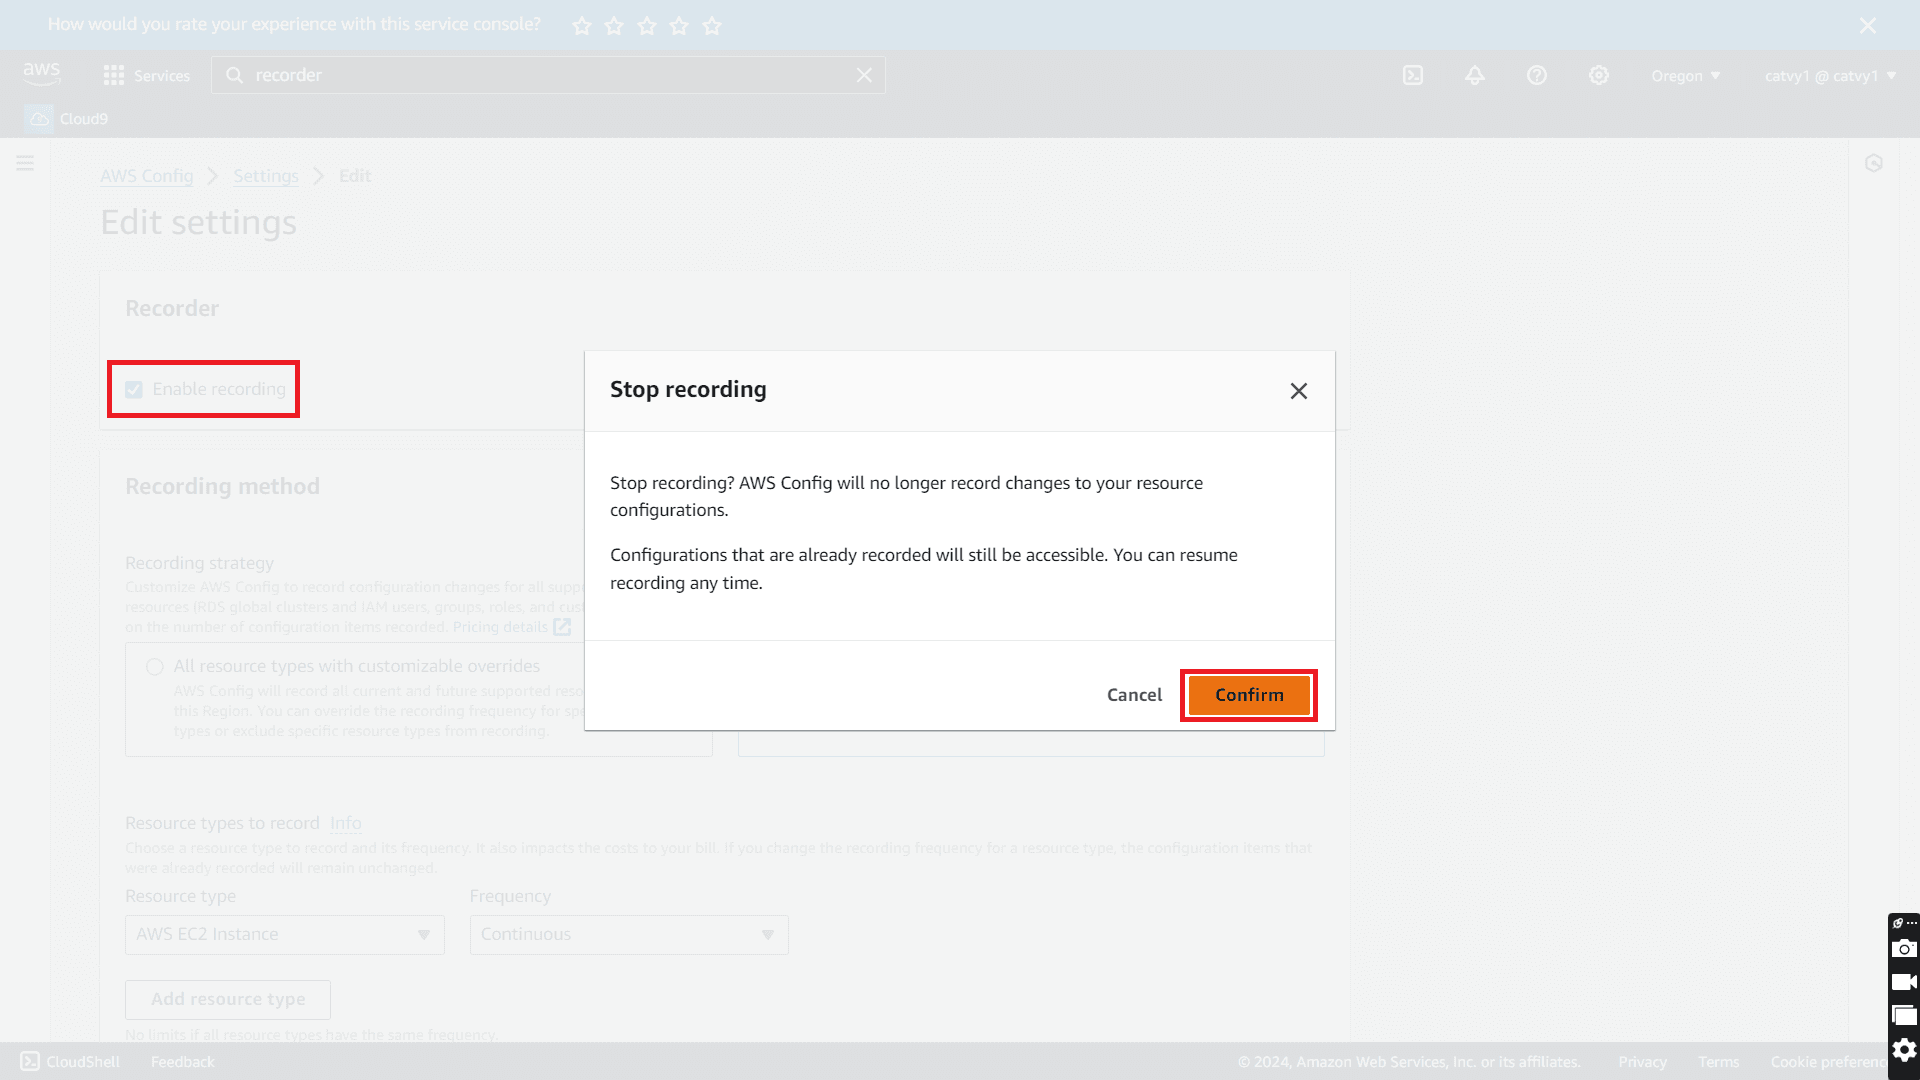Open the Oregon region dropdown
Image resolution: width=1920 pixels, height=1080 pixels.
tap(1686, 76)
